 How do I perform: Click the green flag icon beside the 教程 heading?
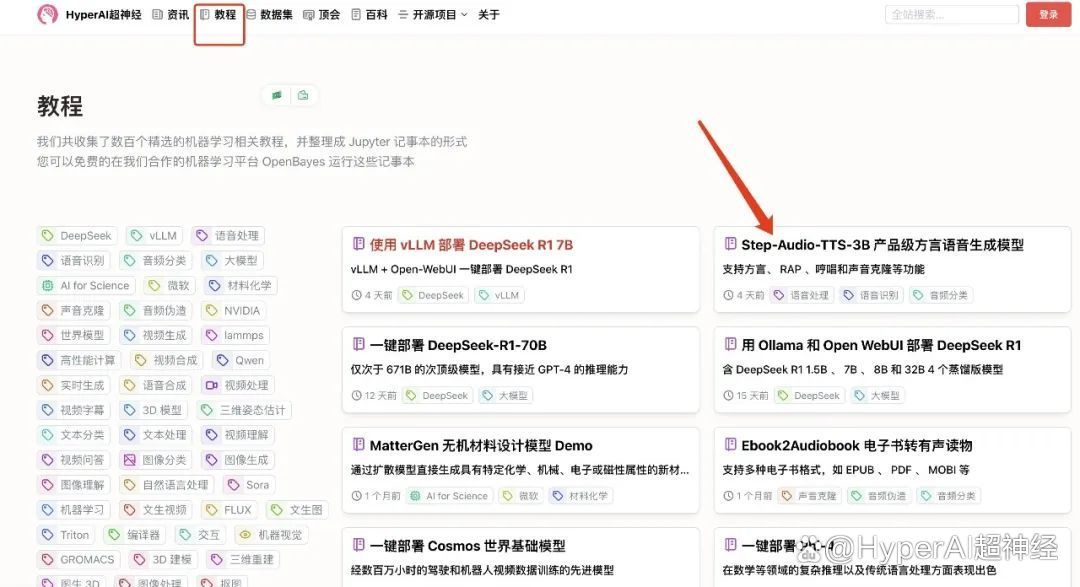tap(277, 95)
